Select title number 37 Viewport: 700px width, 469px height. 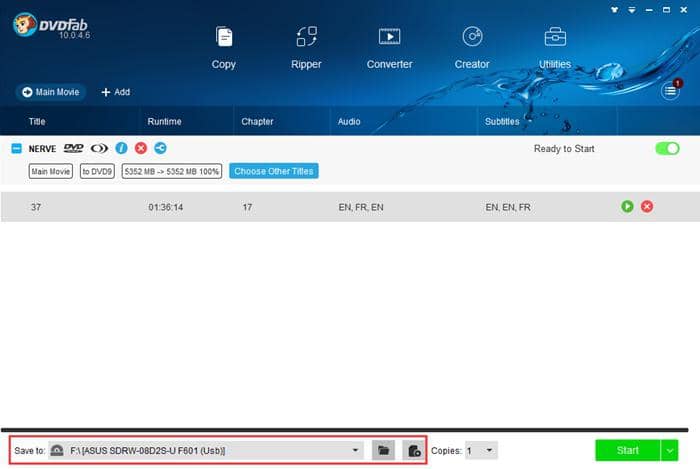(36, 207)
